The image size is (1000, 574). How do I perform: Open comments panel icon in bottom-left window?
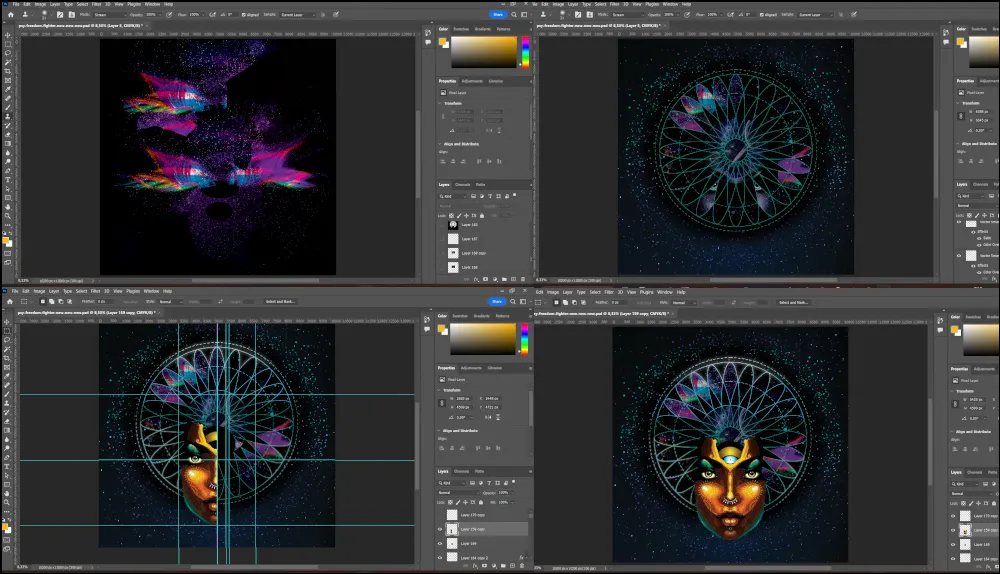click(x=427, y=329)
